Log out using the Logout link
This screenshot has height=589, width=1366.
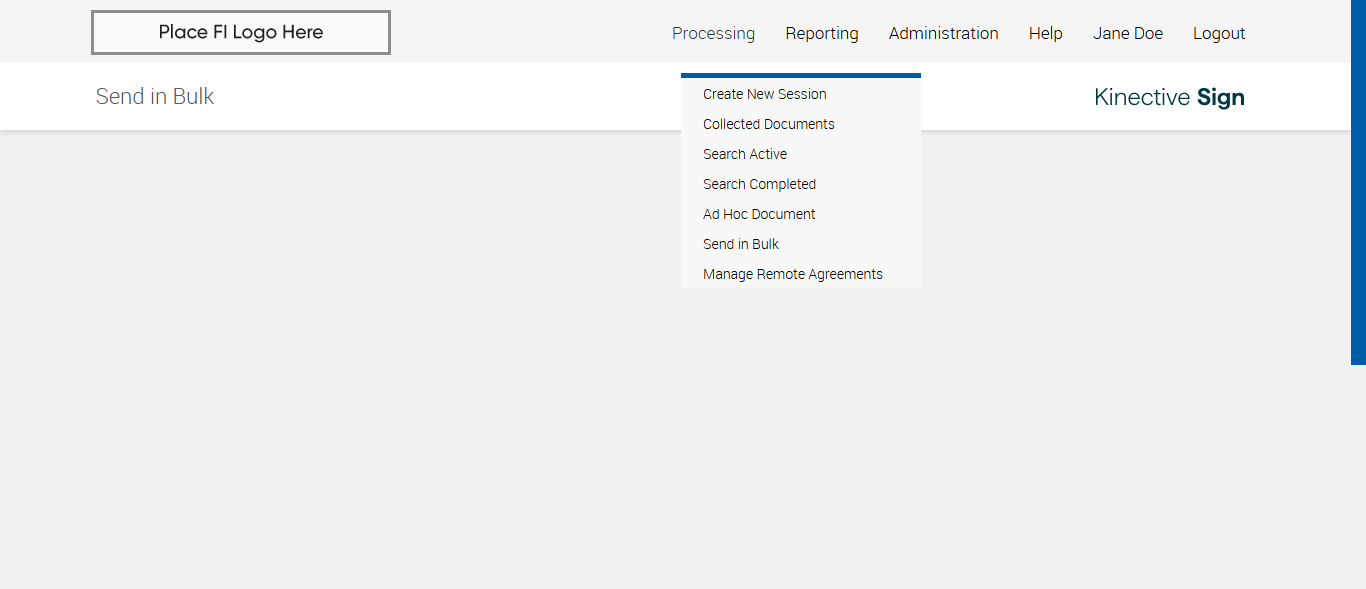1218,33
